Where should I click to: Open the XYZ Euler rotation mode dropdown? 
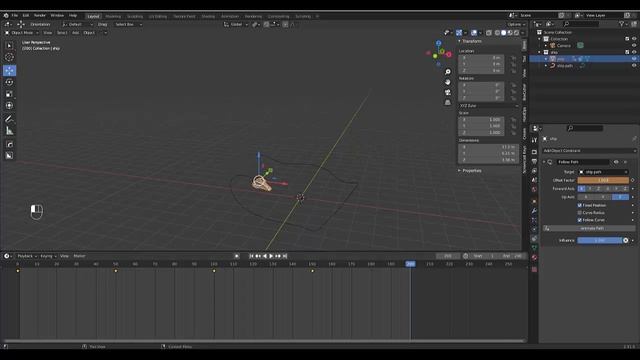coord(489,106)
